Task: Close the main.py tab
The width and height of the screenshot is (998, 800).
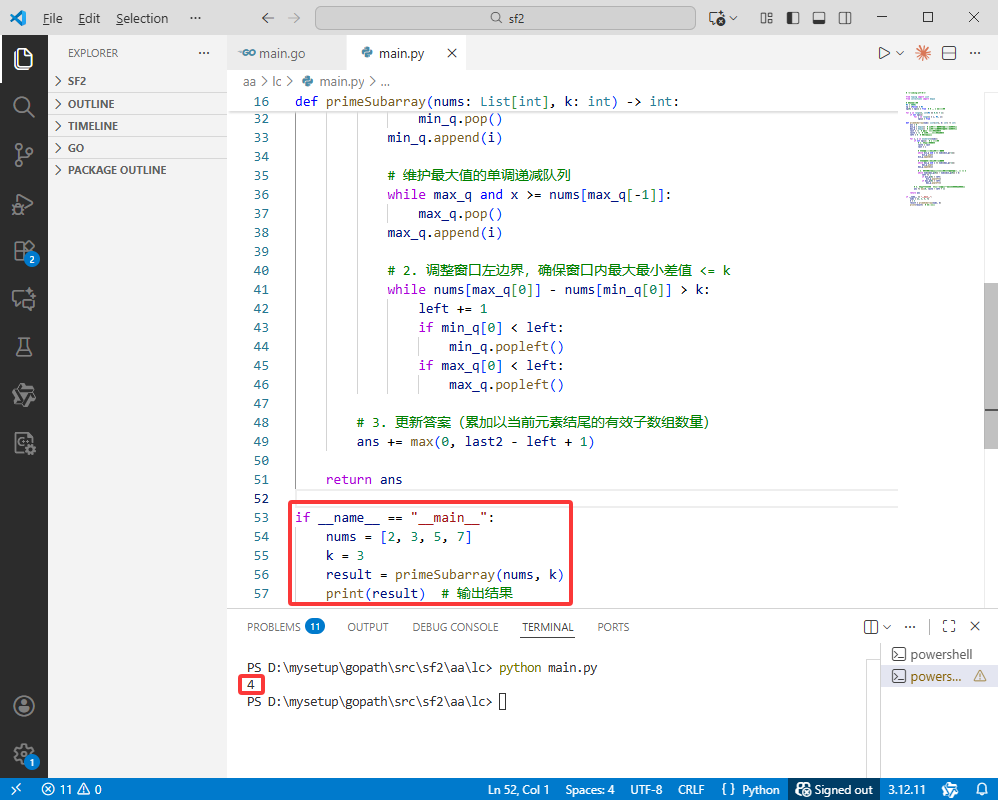Action: pos(452,53)
